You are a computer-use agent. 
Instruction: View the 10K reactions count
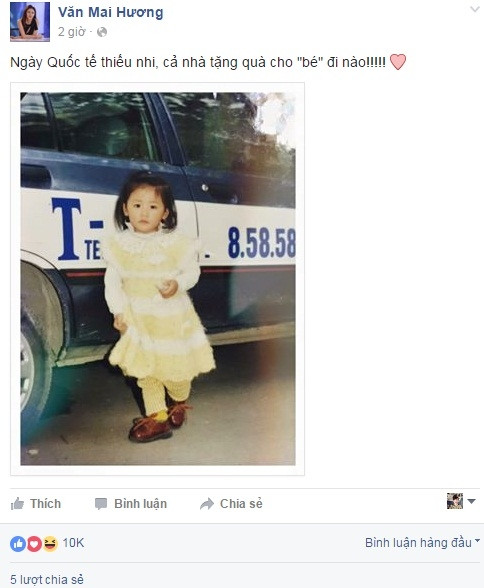[73, 543]
